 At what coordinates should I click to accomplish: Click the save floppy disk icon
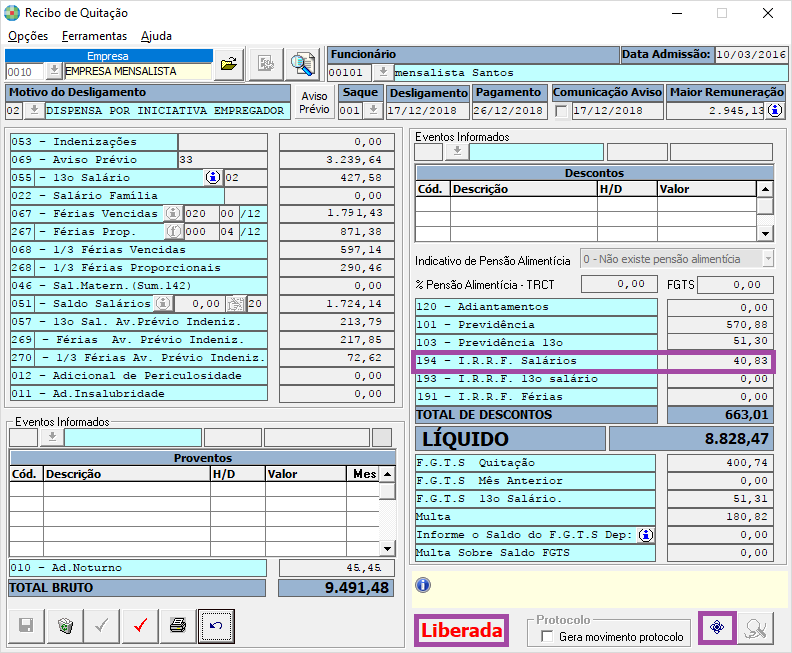point(26,626)
